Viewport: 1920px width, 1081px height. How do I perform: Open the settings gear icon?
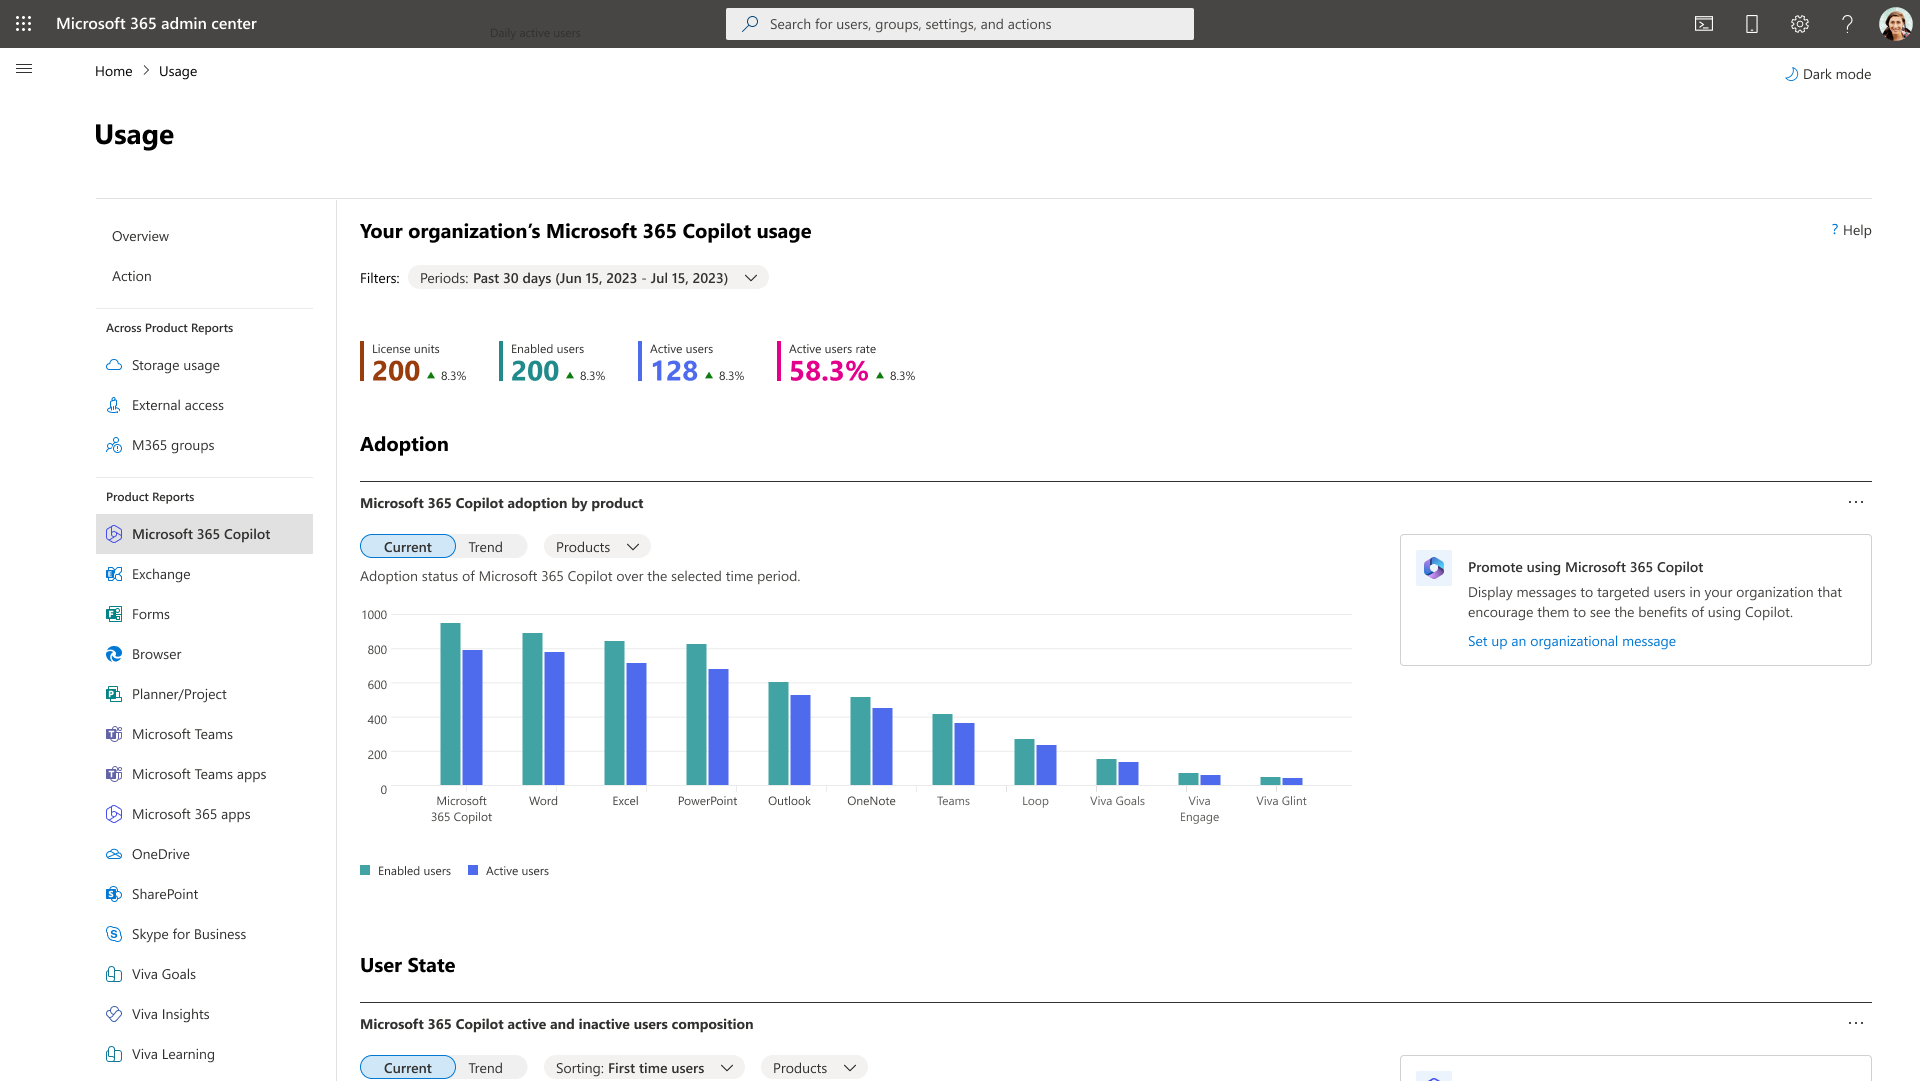1800,24
